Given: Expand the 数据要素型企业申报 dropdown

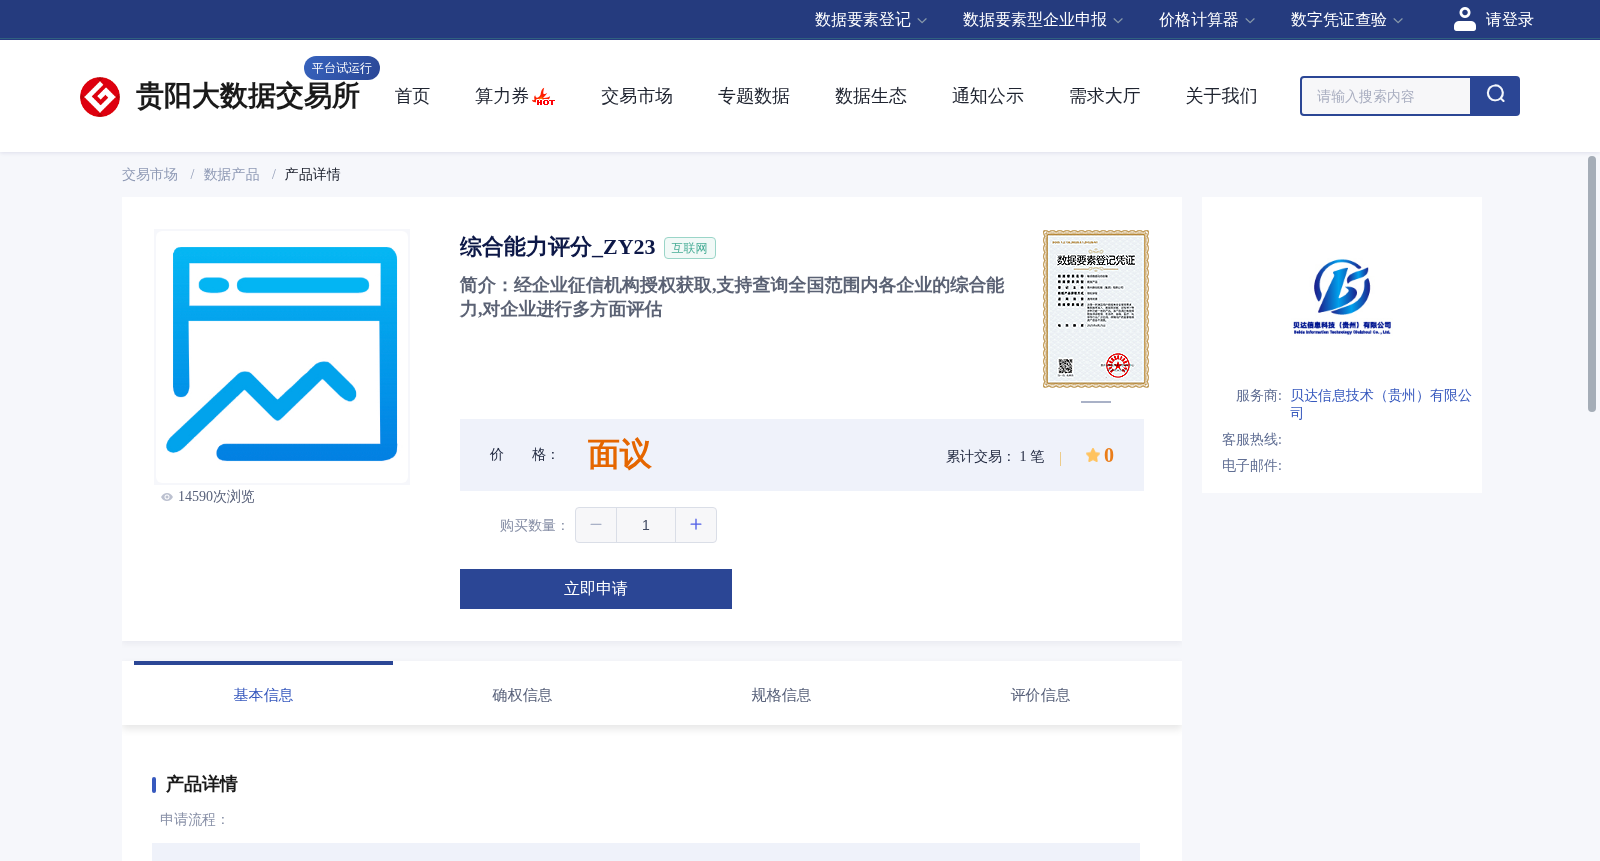Looking at the screenshot, I should (x=1043, y=20).
